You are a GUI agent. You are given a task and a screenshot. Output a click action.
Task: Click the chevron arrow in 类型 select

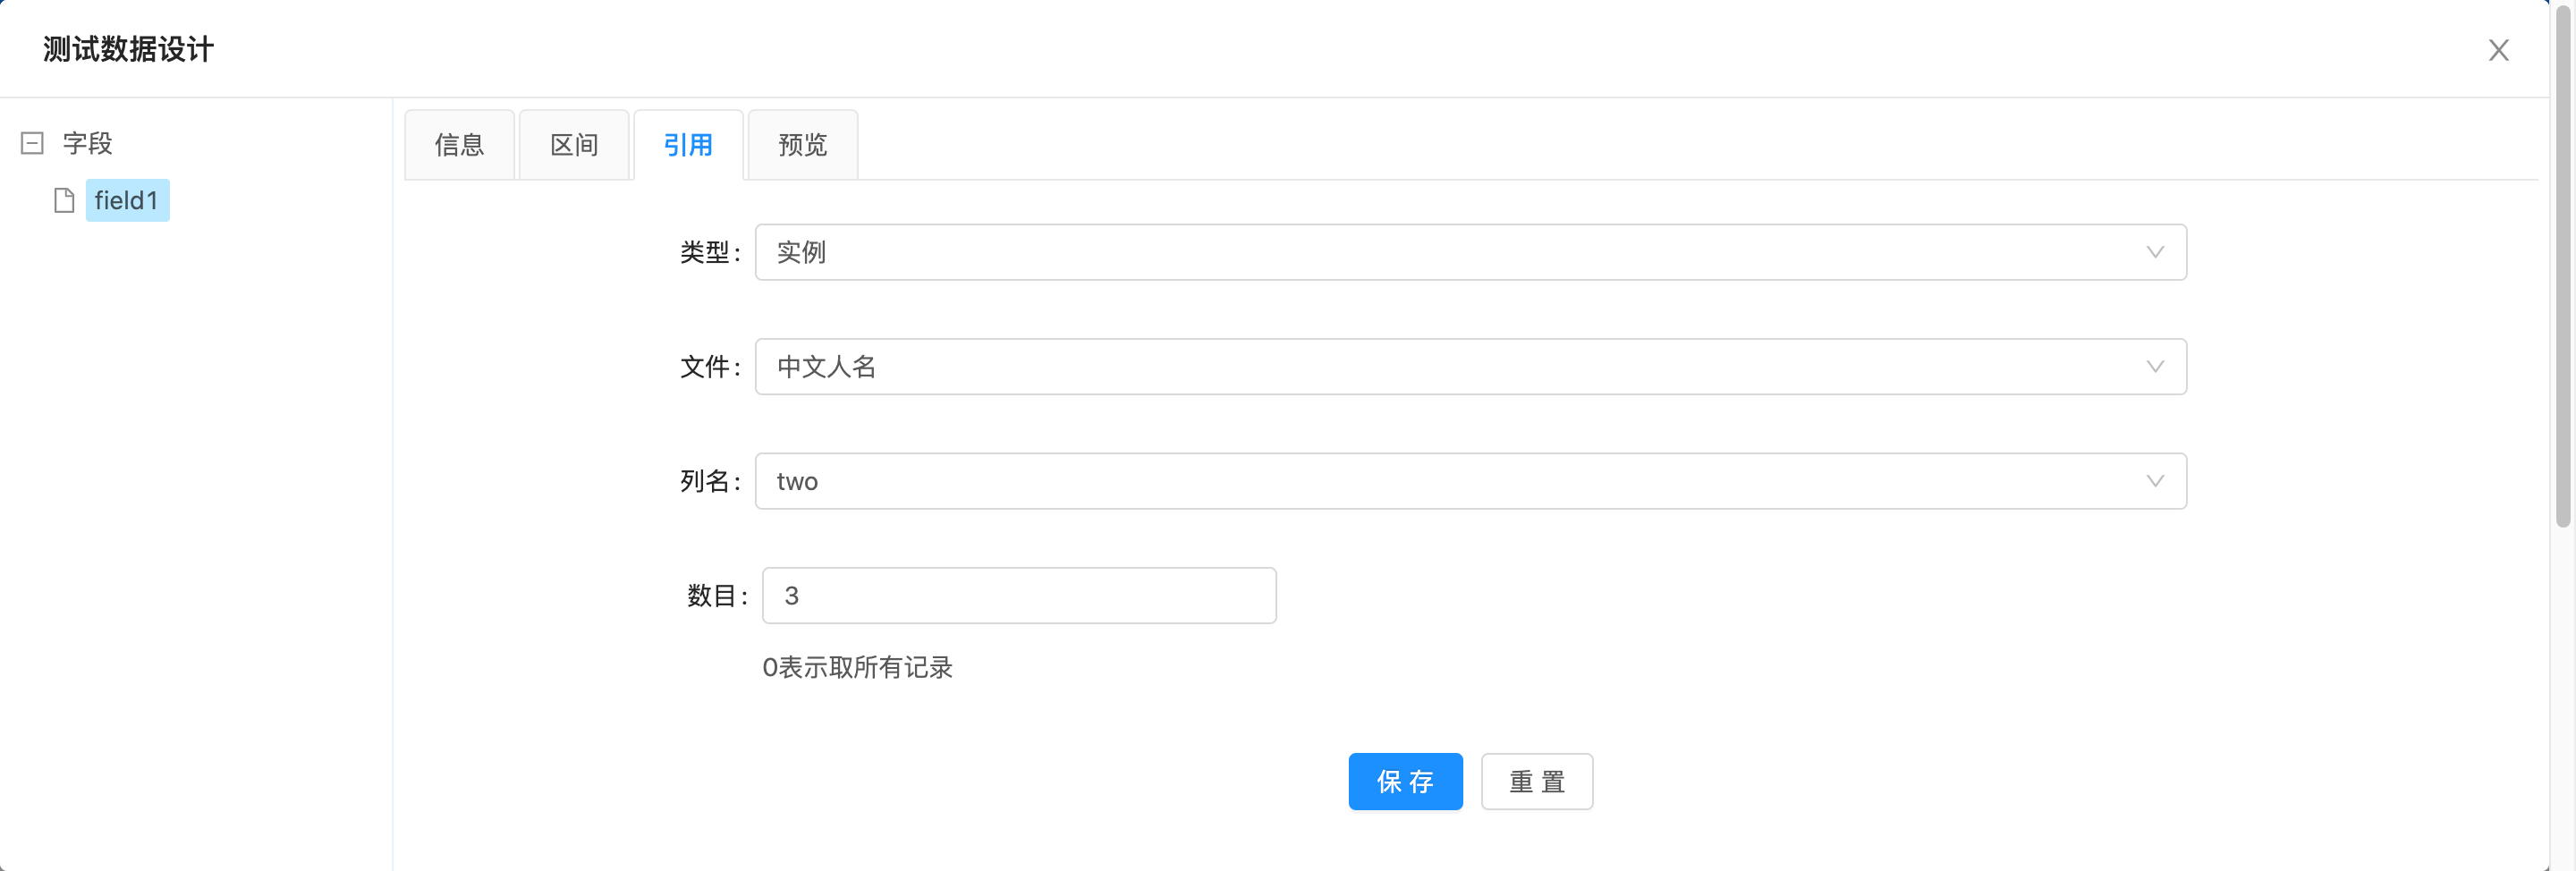point(2155,252)
